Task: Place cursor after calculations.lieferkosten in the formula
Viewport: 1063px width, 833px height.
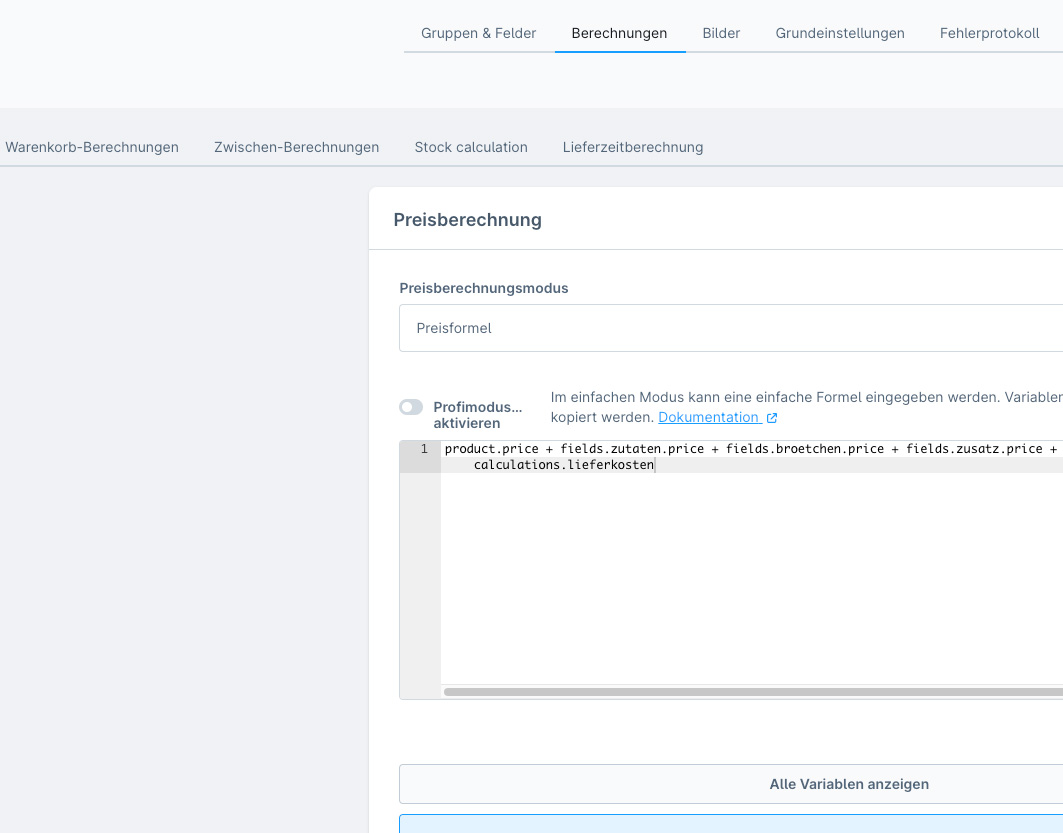Action: [654, 465]
